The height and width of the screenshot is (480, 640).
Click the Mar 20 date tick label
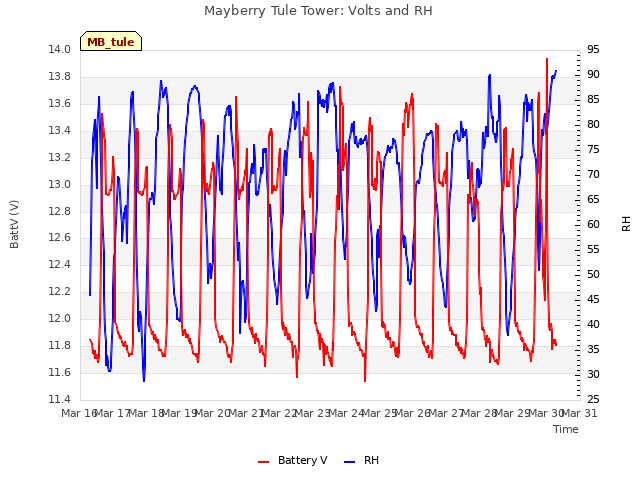(x=213, y=413)
